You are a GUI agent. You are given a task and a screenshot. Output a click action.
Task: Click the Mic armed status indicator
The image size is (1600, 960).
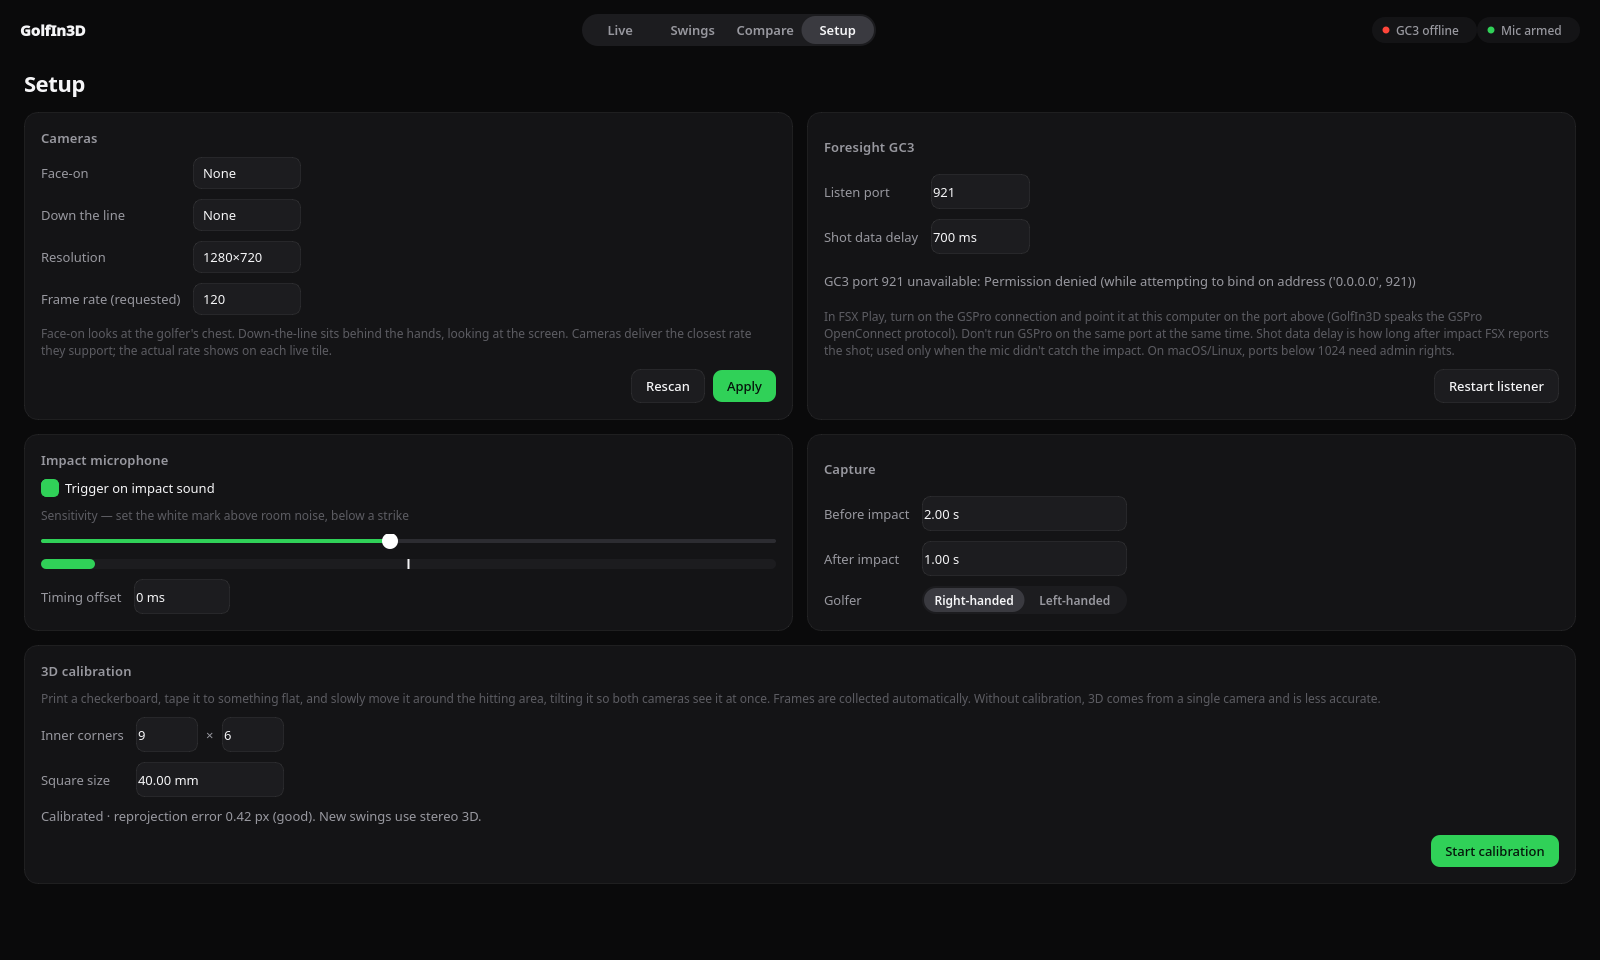tap(1526, 30)
